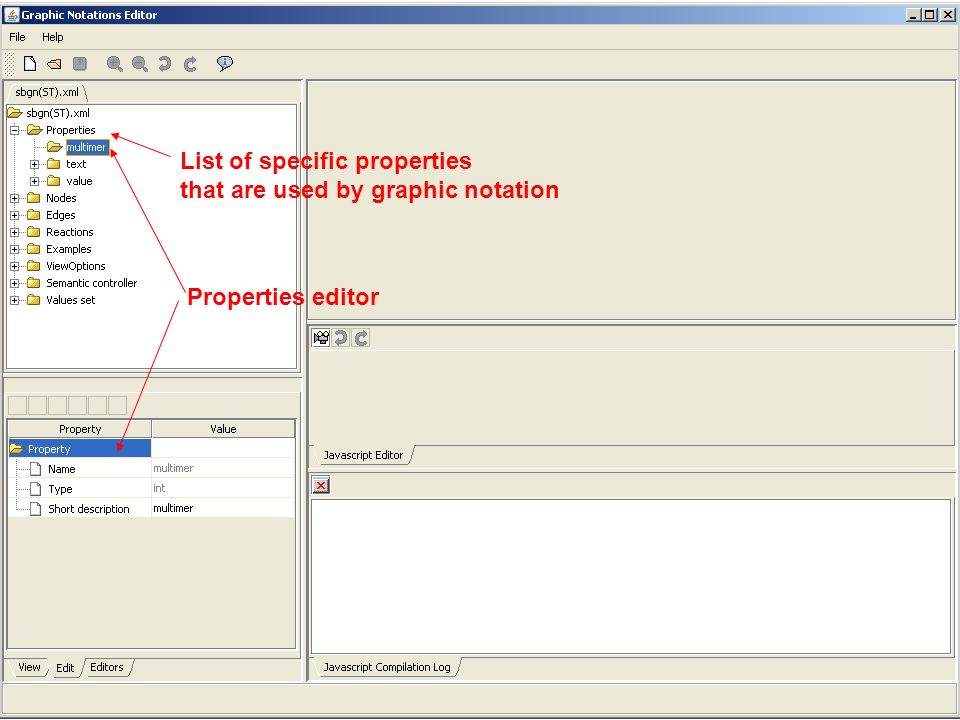Click the Short description row document icon

coord(36,509)
